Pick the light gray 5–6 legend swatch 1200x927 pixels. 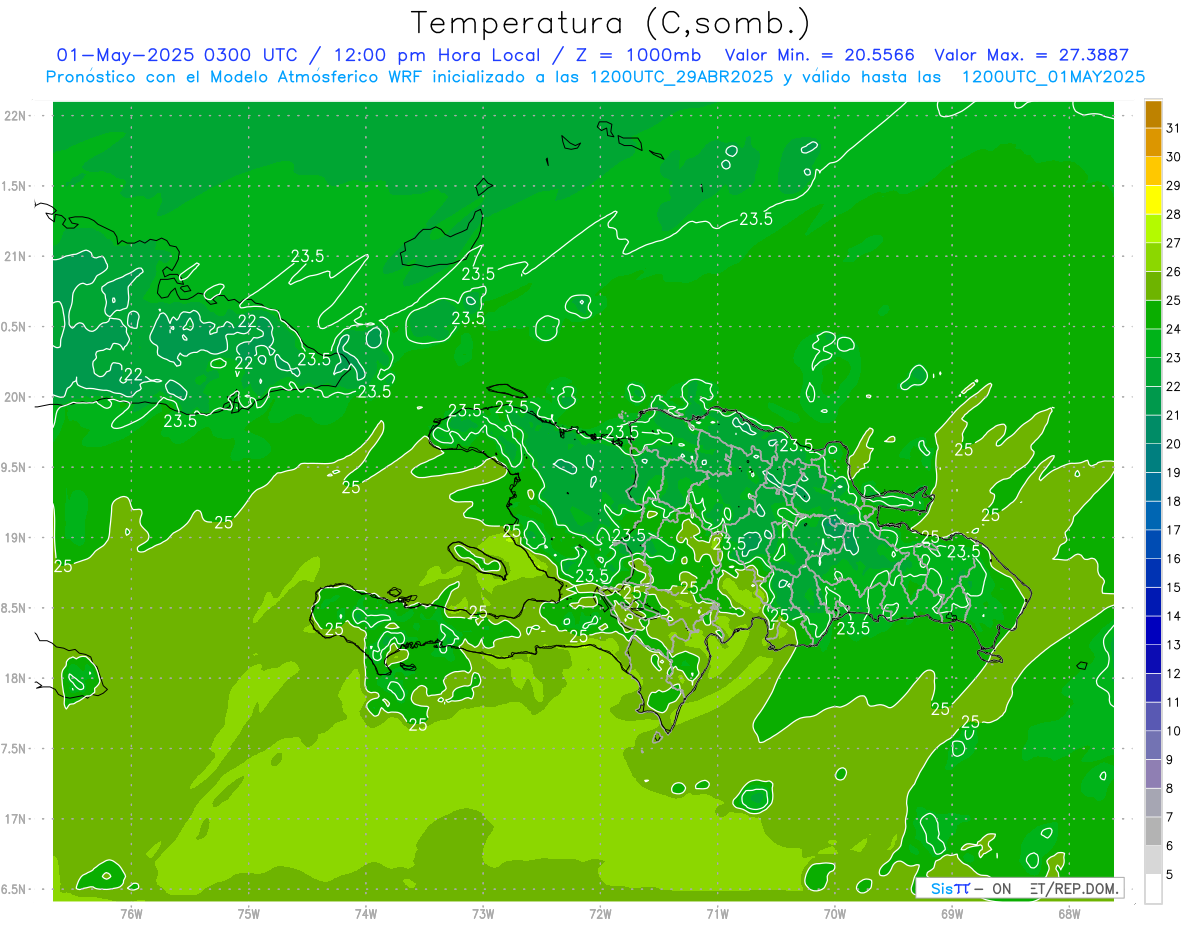(x=1153, y=860)
